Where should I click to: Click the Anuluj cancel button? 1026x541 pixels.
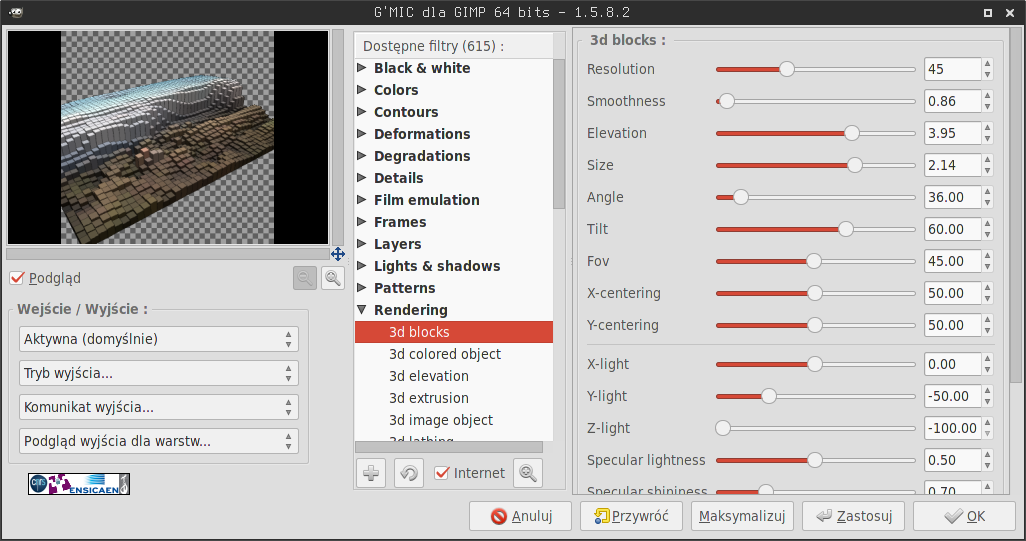click(520, 516)
